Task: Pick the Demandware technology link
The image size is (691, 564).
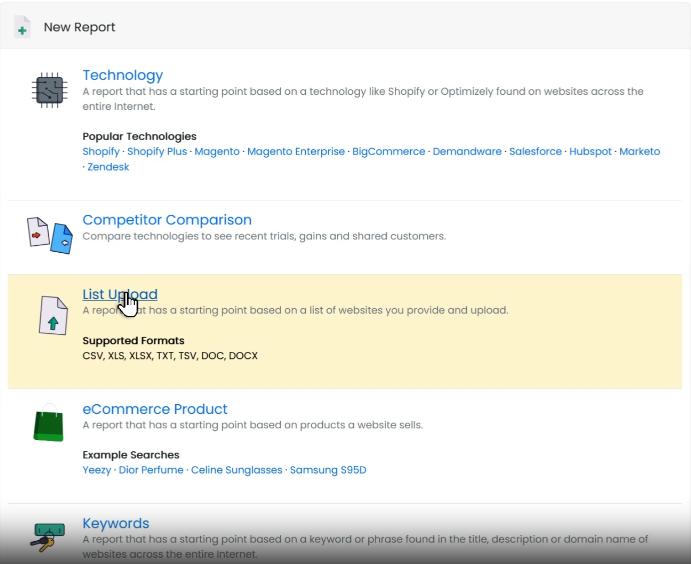Action: pyautogui.click(x=467, y=152)
